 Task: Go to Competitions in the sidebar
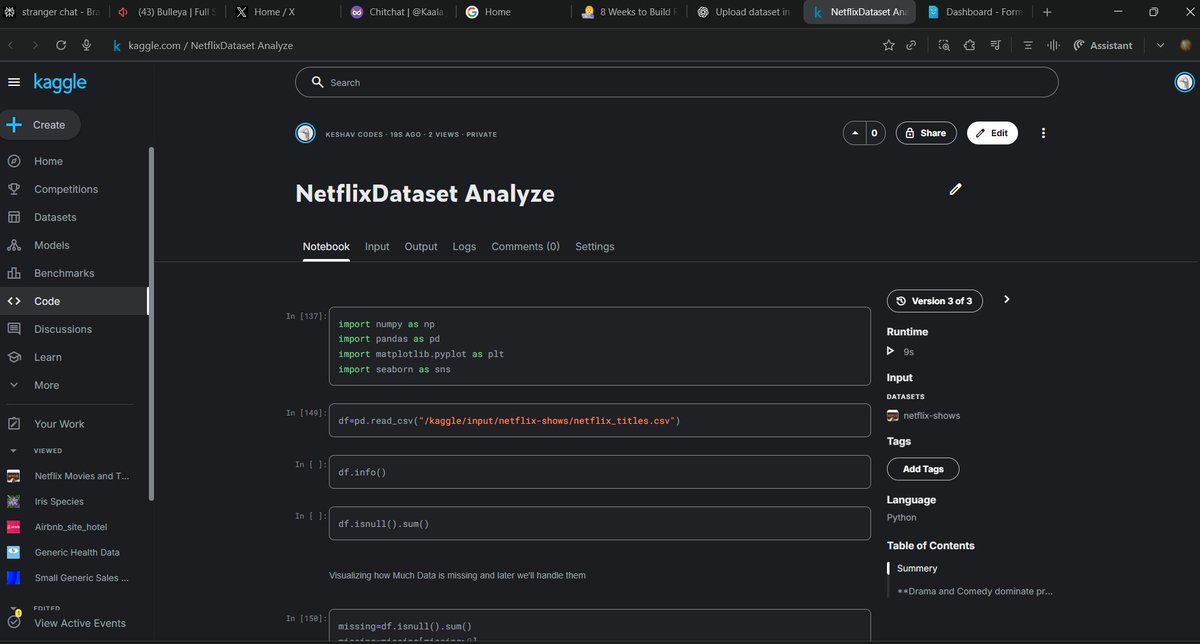click(x=66, y=189)
